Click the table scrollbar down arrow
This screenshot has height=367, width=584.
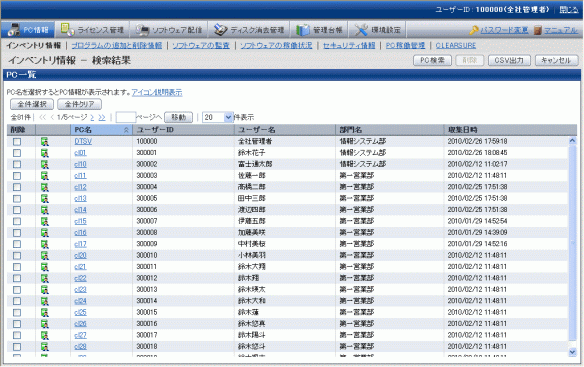[x=572, y=352]
